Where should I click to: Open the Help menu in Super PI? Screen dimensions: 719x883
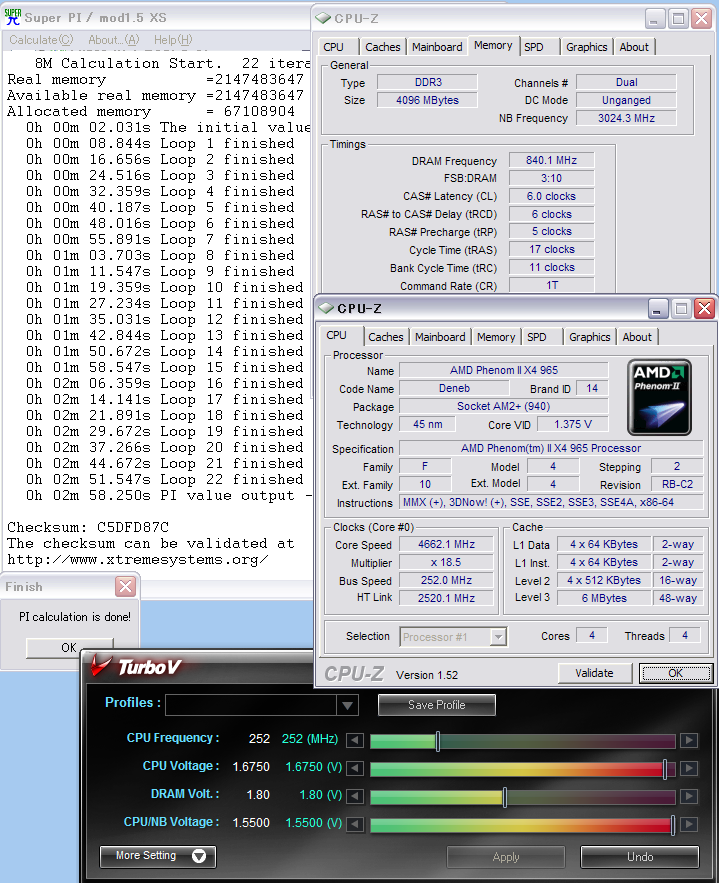coord(173,40)
